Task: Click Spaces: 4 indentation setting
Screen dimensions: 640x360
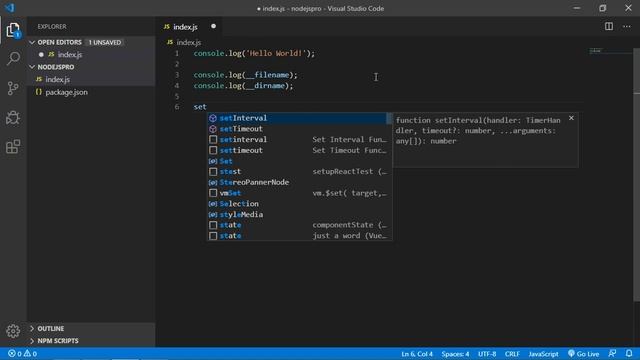Action: point(455,354)
